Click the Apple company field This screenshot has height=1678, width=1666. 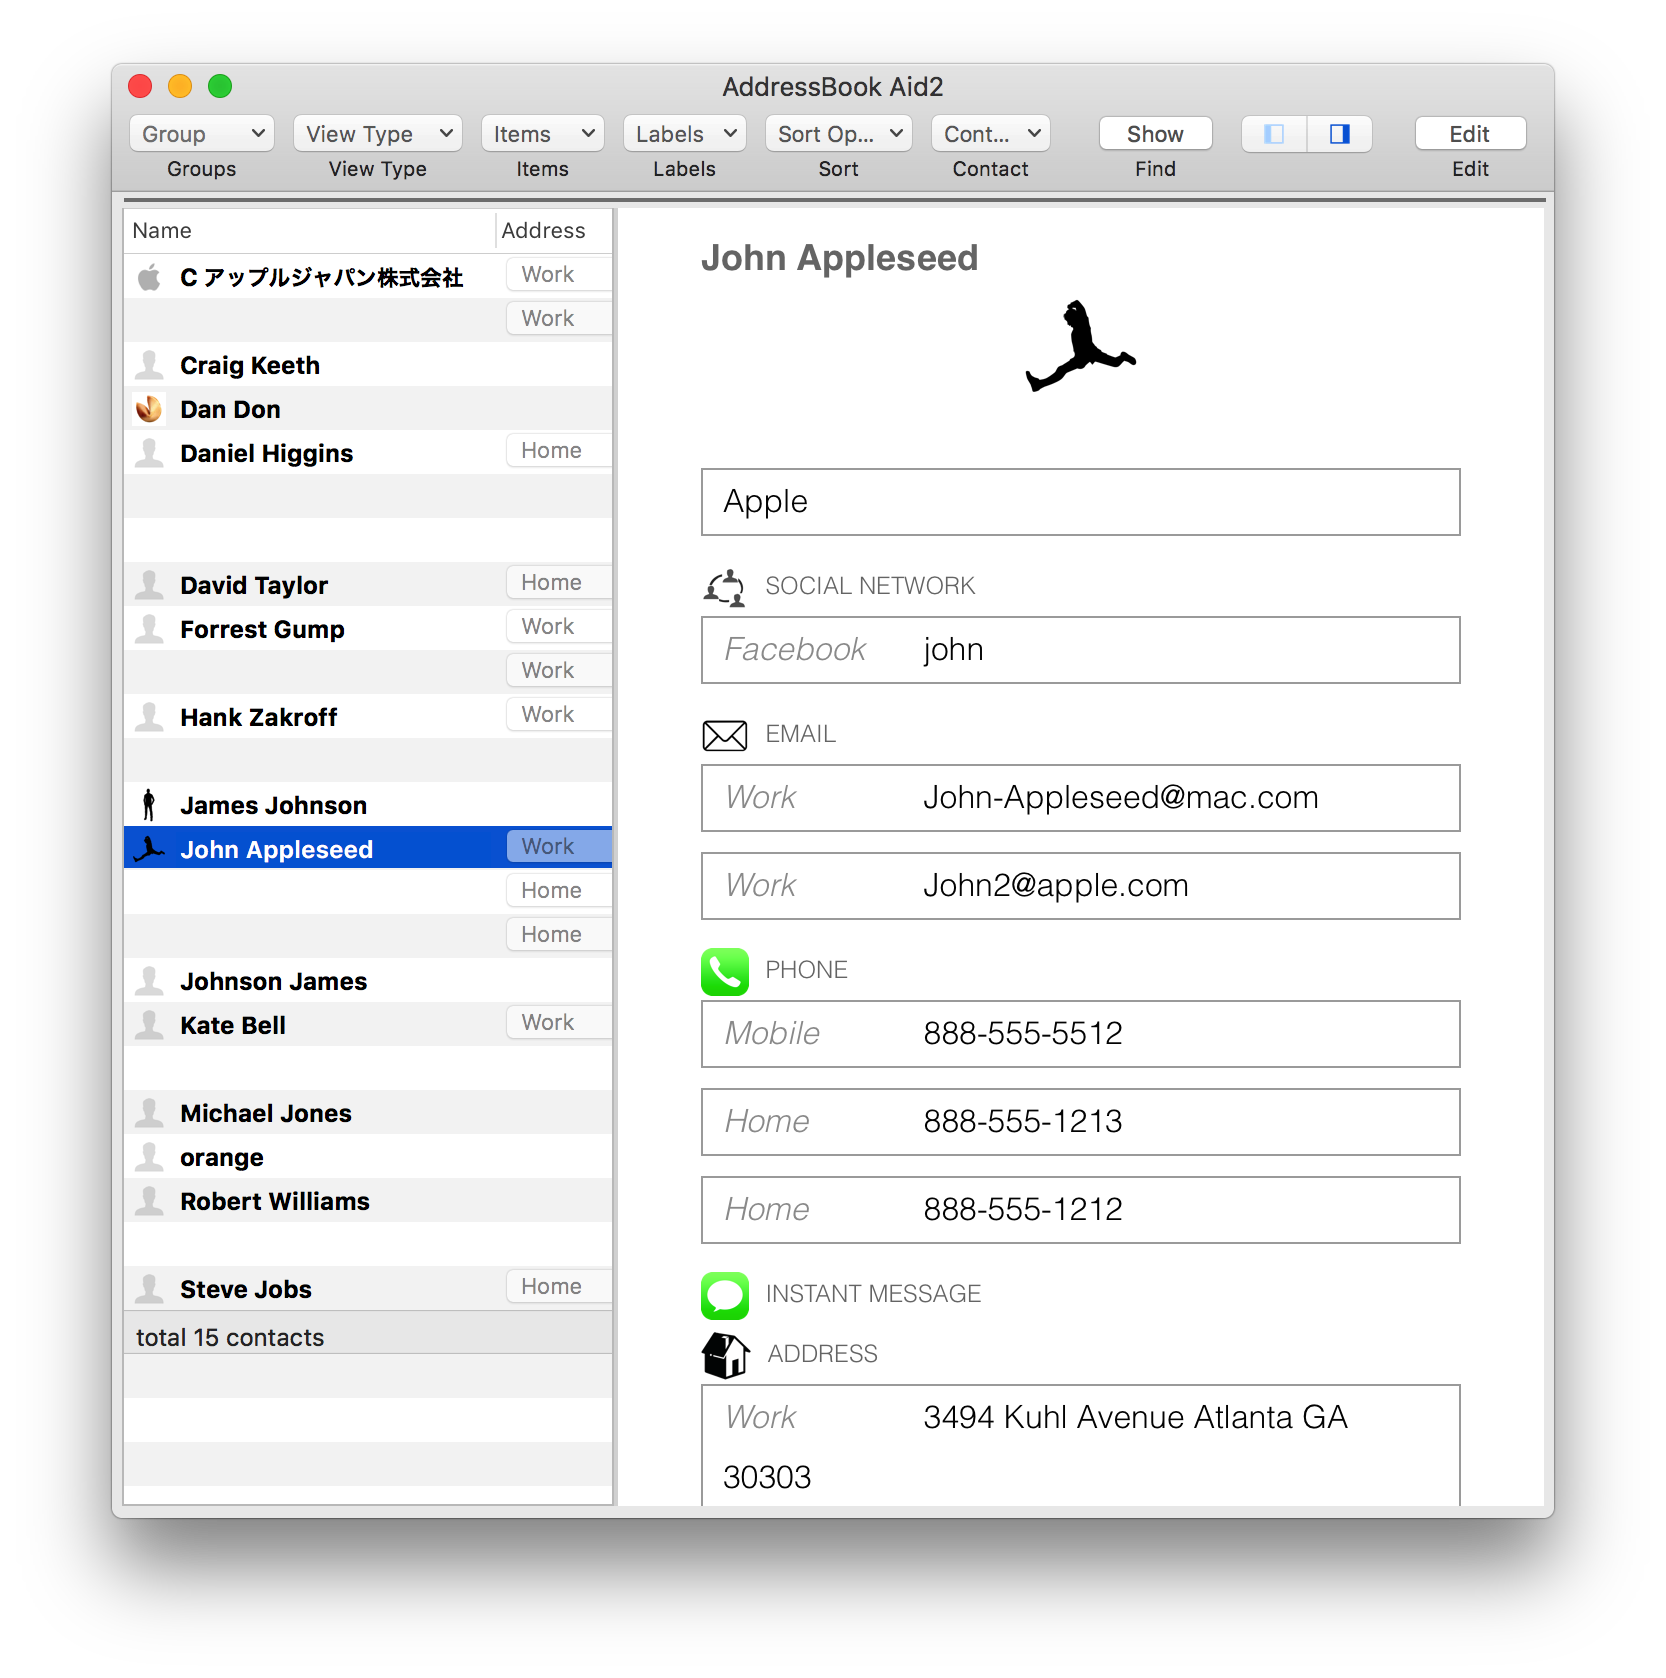[1080, 502]
